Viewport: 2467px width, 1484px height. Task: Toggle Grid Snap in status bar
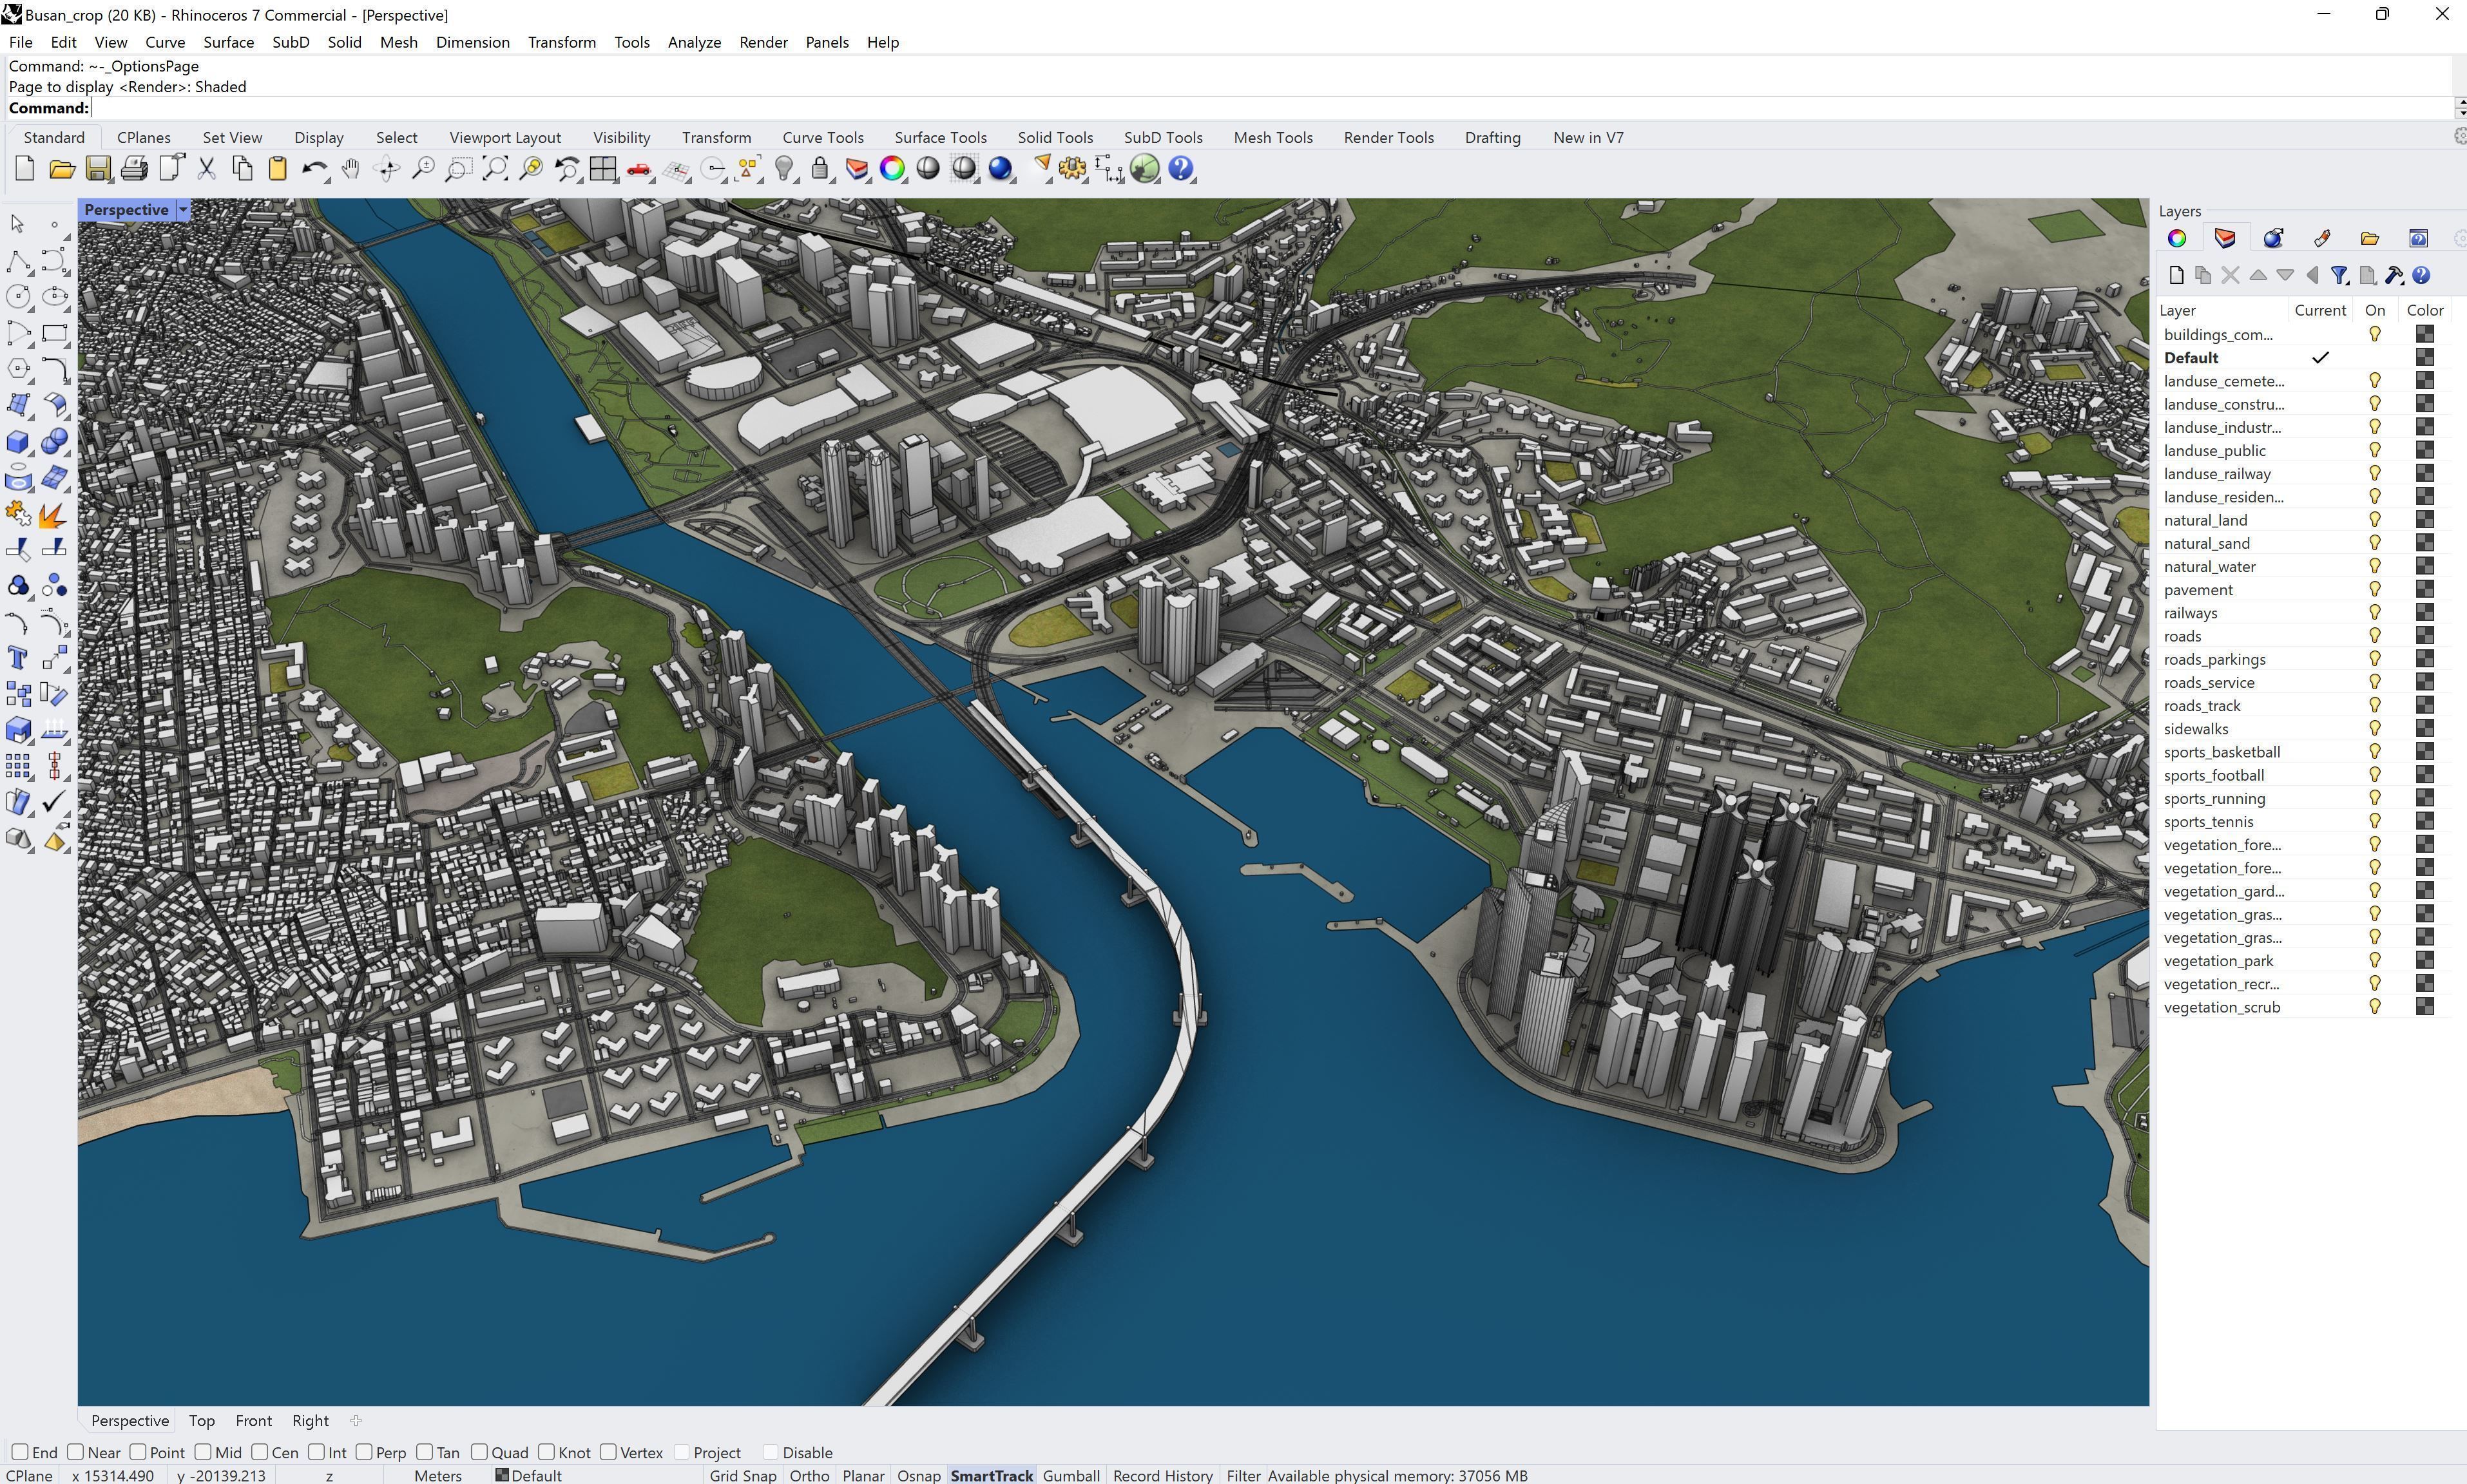743,1475
